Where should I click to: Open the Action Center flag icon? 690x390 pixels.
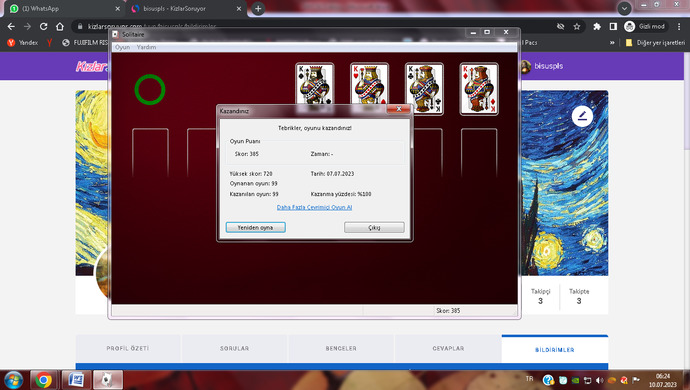coord(636,380)
